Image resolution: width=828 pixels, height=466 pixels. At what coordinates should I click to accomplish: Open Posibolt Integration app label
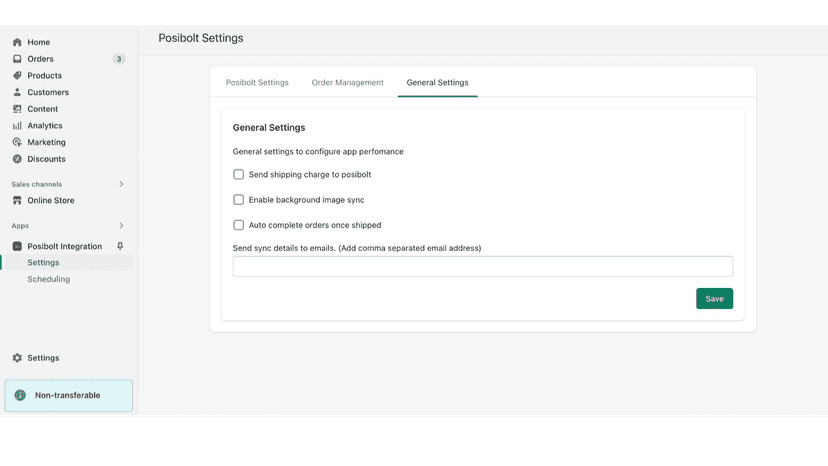[x=64, y=246]
